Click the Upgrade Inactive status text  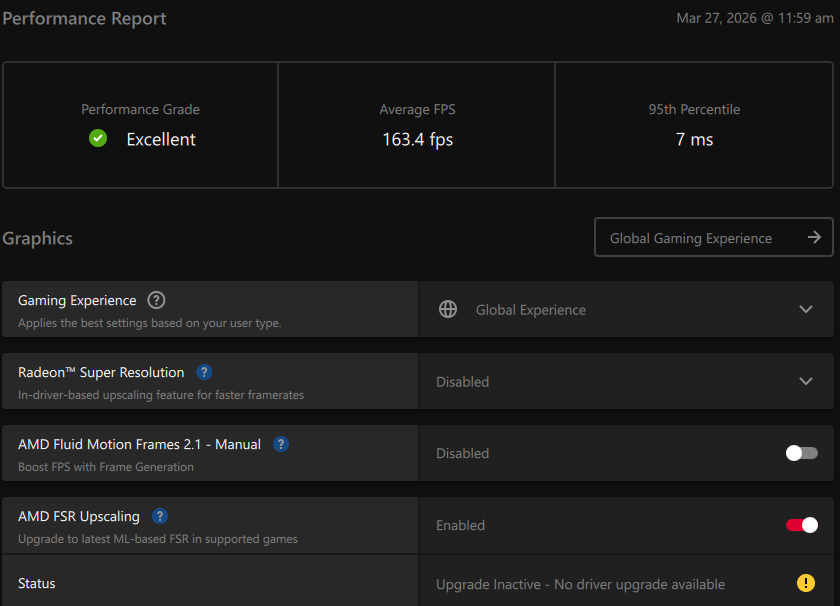point(580,584)
